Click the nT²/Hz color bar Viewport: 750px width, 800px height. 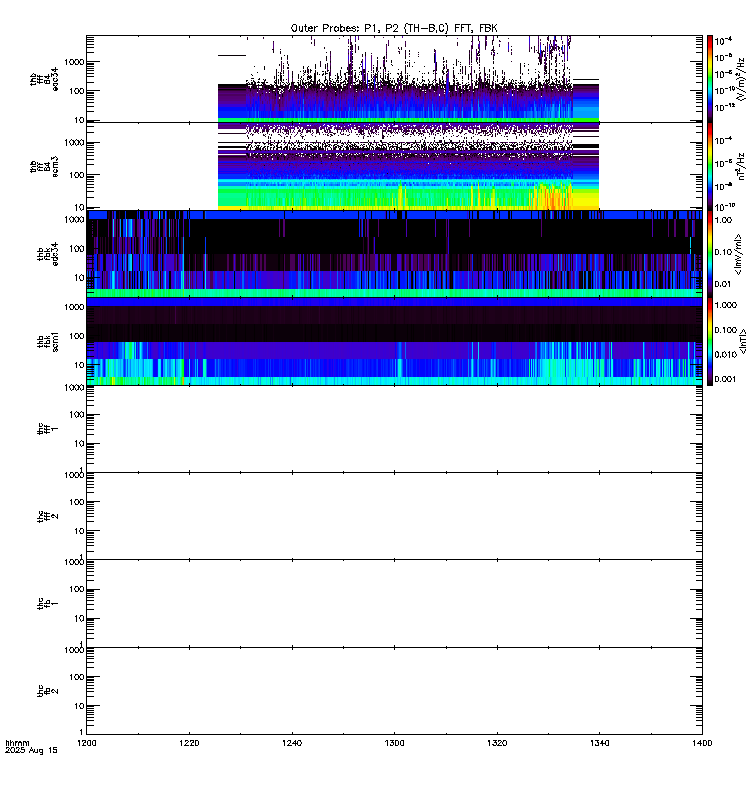710,166
